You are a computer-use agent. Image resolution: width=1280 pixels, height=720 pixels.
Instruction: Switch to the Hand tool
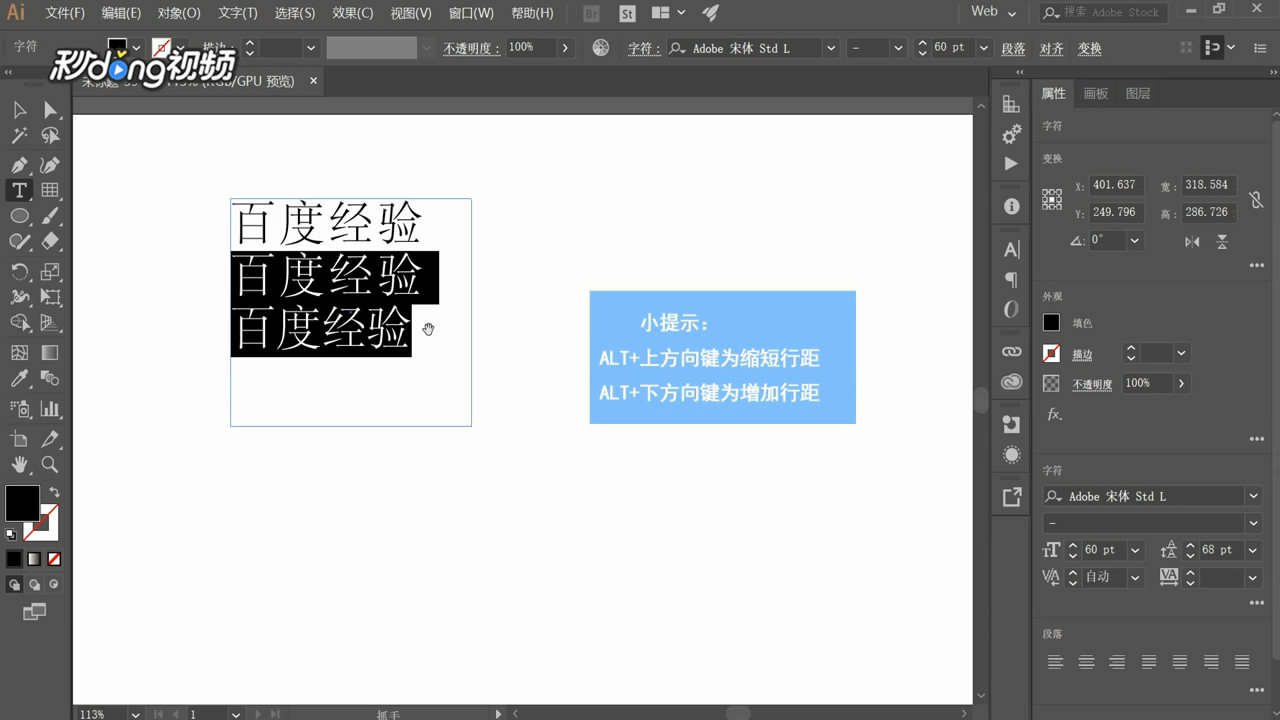pos(20,464)
